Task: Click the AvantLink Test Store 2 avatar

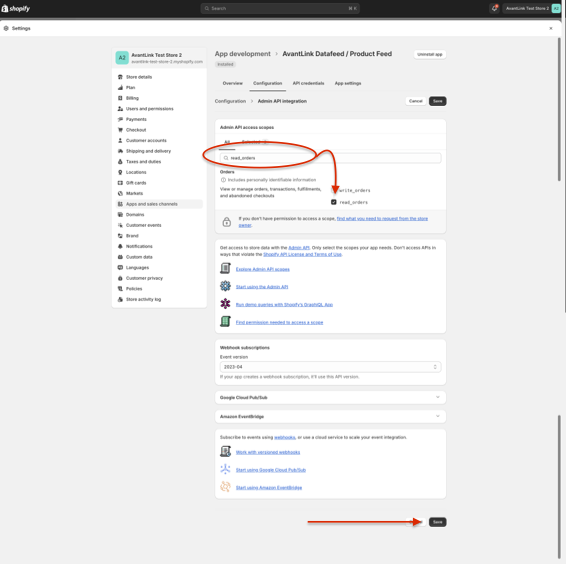Action: click(122, 58)
